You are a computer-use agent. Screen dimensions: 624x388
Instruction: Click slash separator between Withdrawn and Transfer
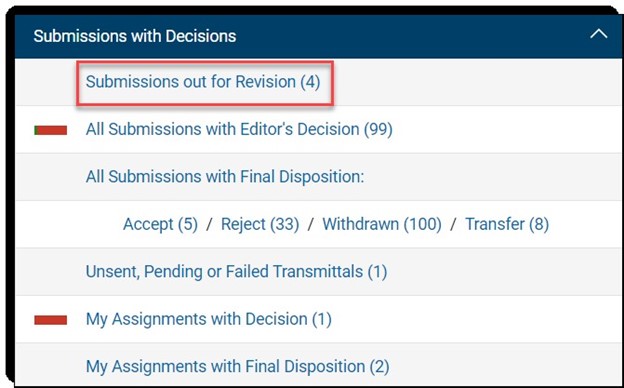(453, 224)
